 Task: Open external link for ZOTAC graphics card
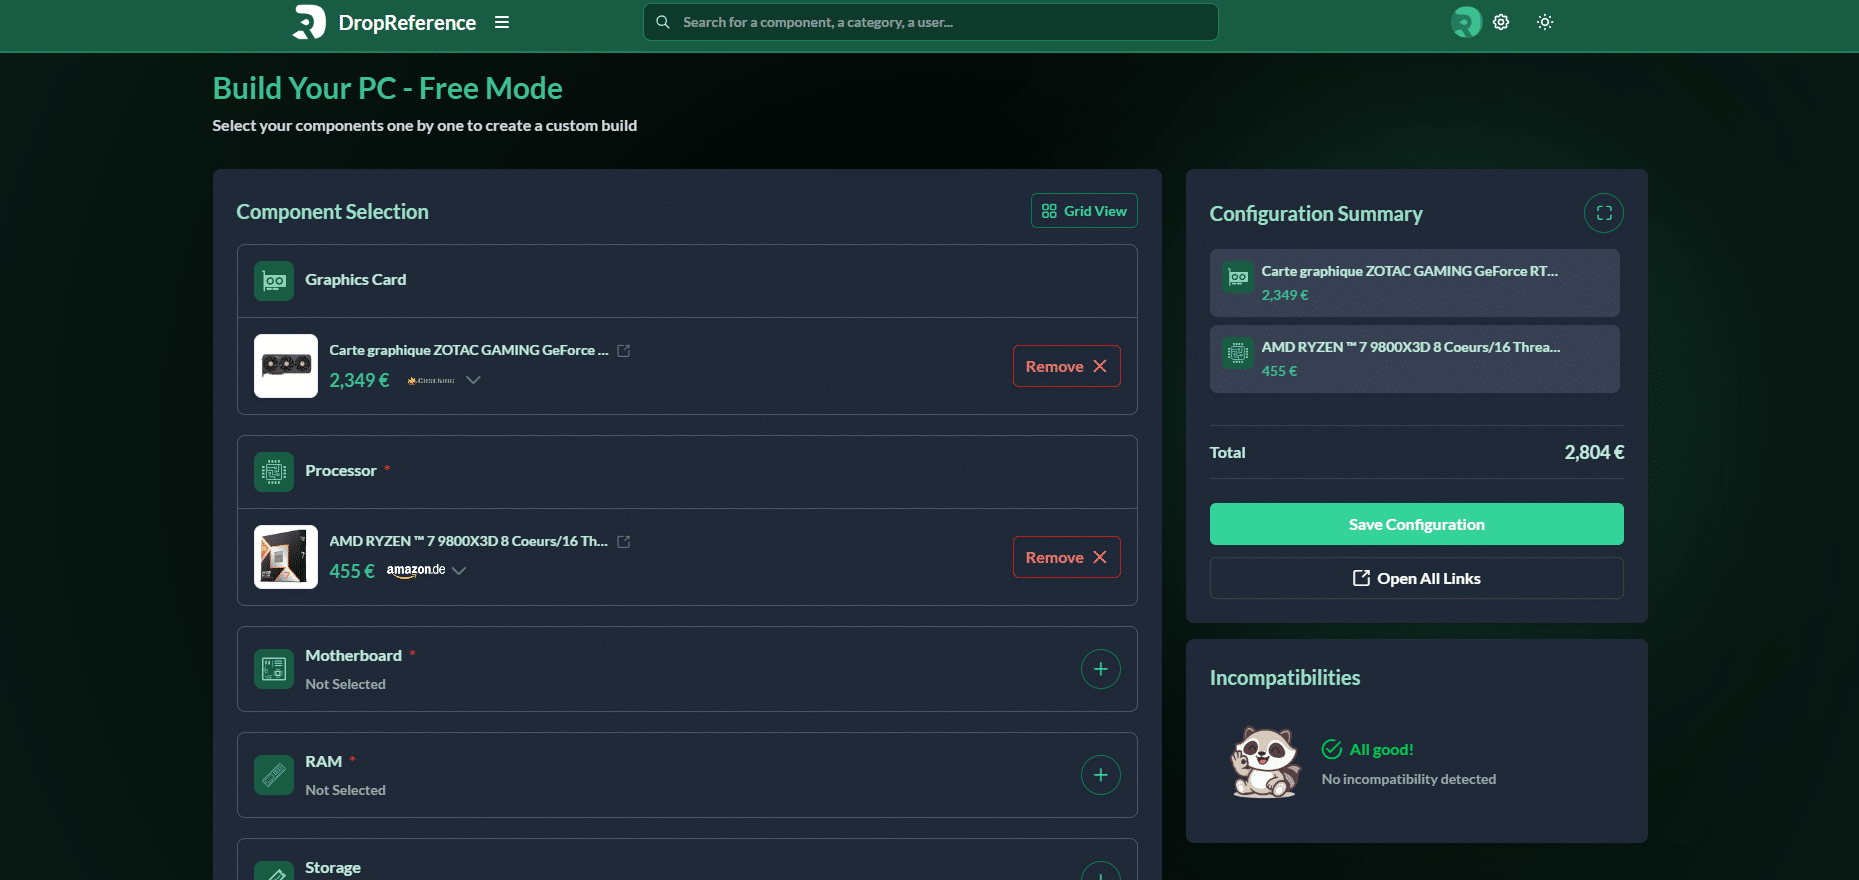click(624, 351)
